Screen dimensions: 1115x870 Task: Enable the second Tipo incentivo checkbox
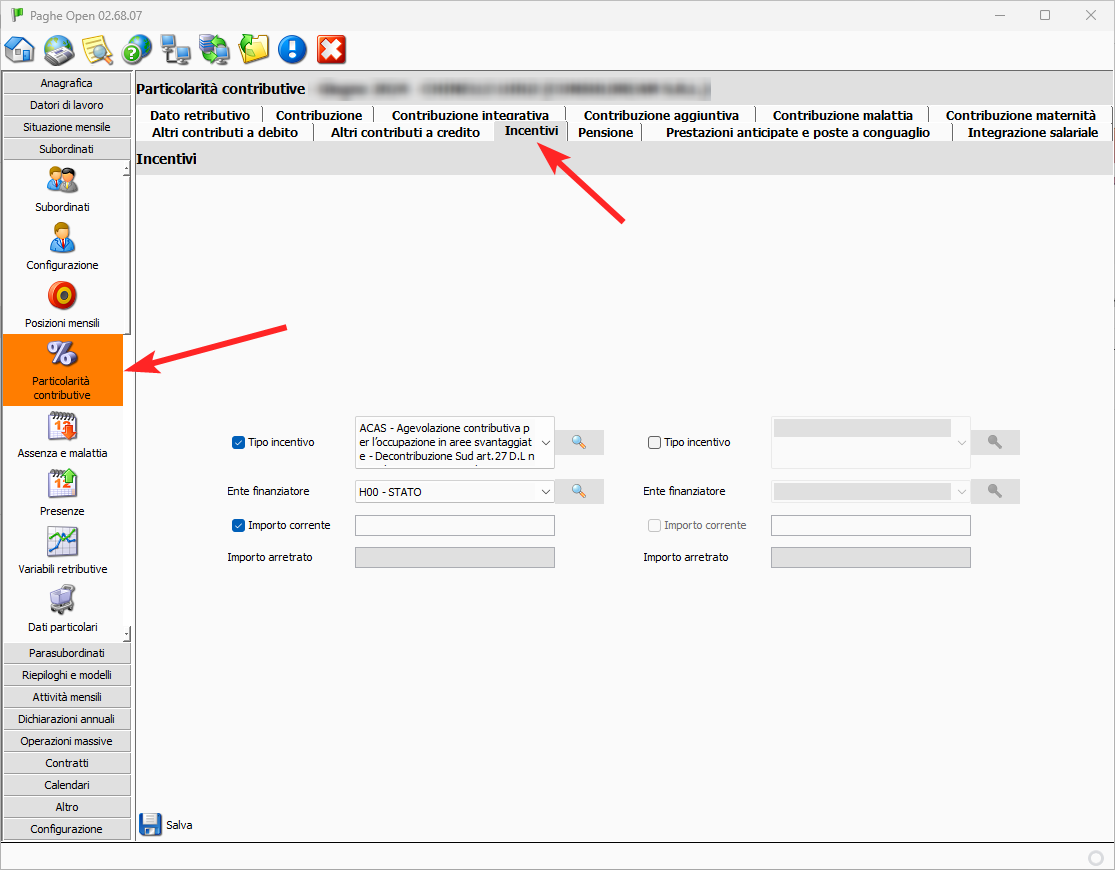[654, 442]
